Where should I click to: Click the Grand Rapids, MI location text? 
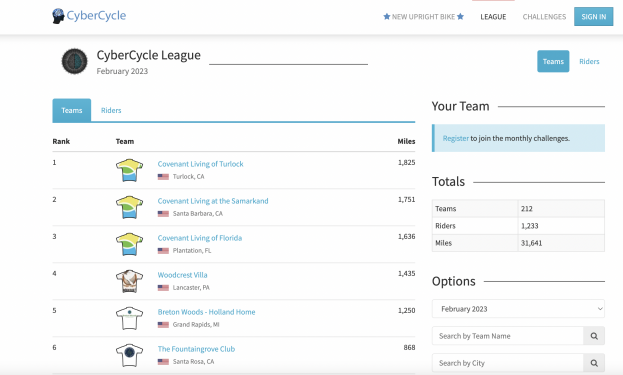point(196,325)
